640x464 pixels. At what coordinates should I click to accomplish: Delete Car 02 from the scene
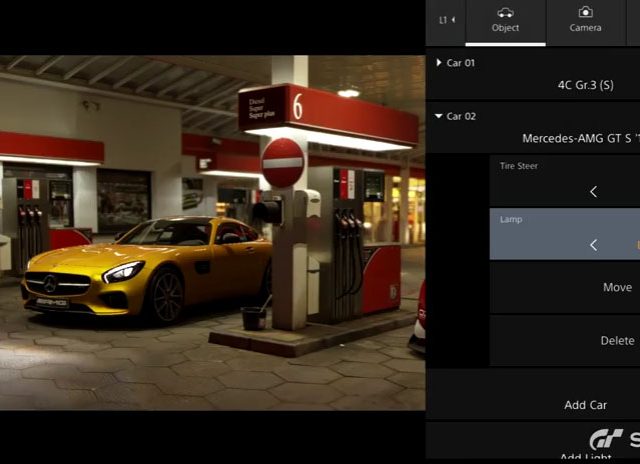tap(617, 340)
